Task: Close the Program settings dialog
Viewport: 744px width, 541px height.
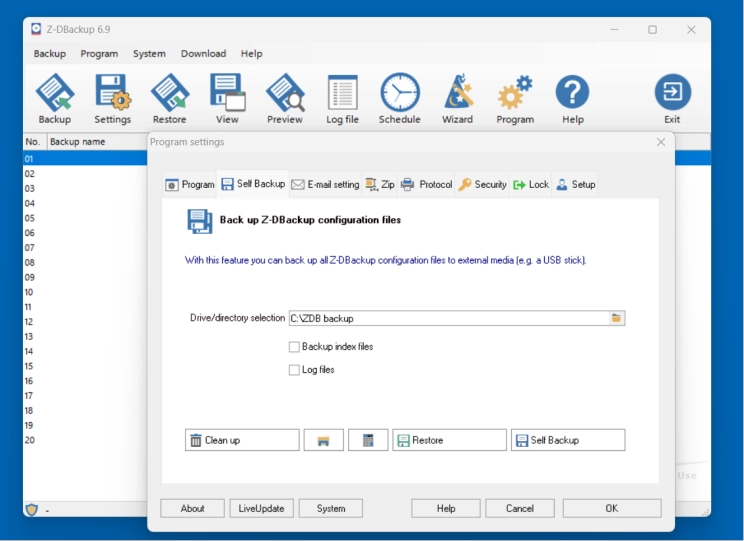Action: 661,142
